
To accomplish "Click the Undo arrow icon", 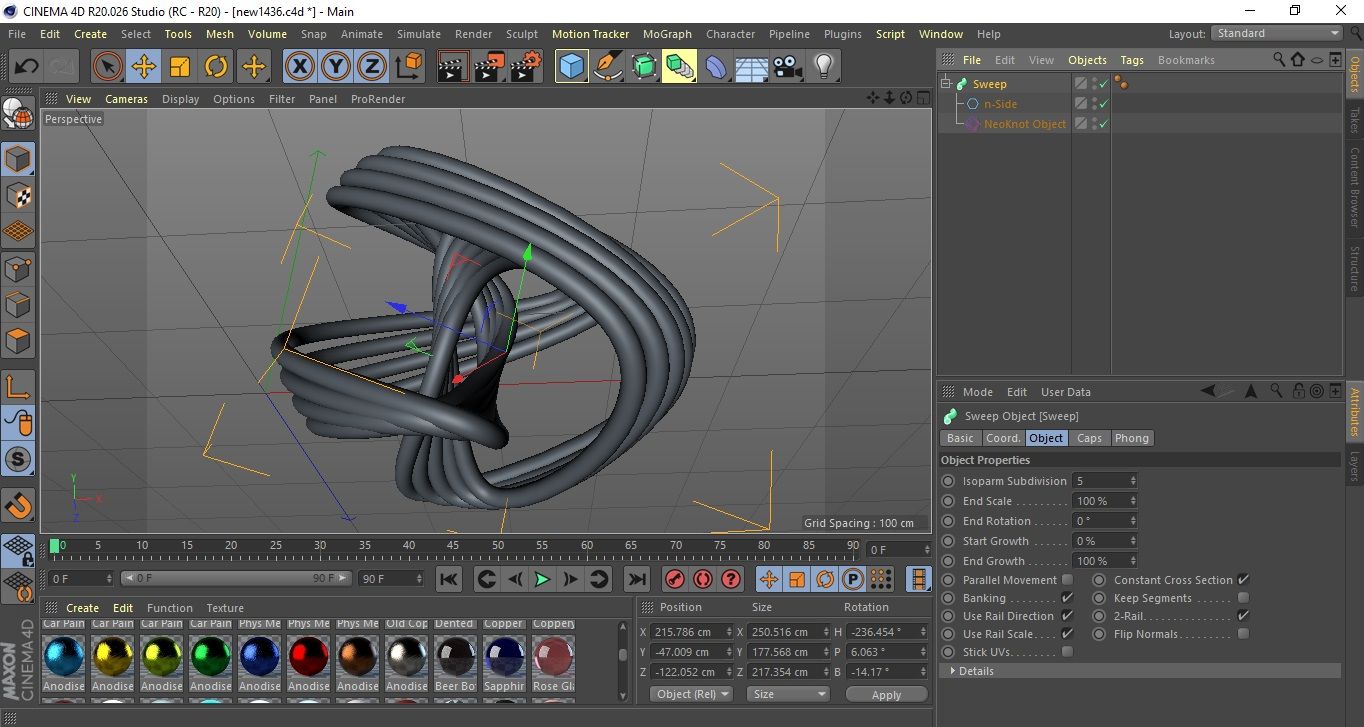I will pyautogui.click(x=27, y=67).
